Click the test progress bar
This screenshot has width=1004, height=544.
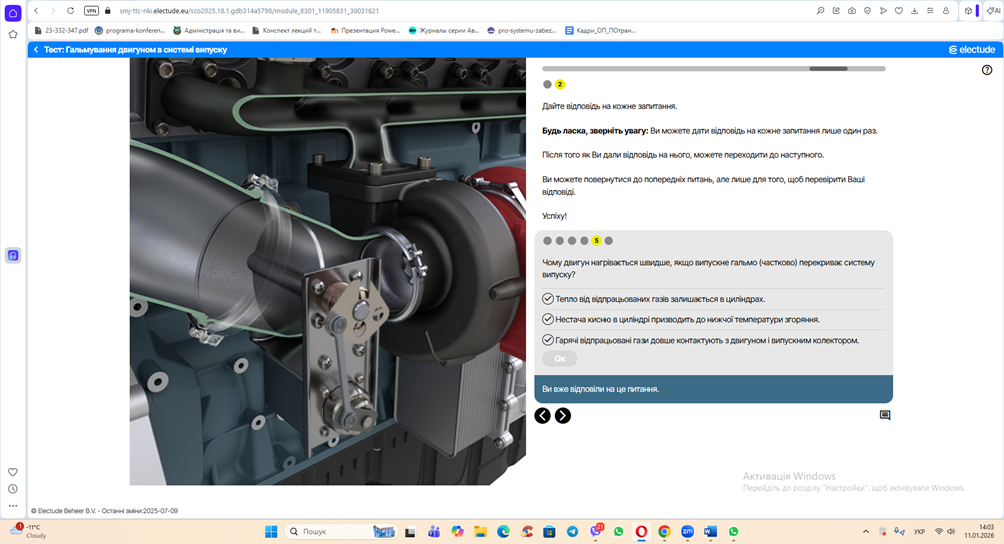click(x=713, y=69)
